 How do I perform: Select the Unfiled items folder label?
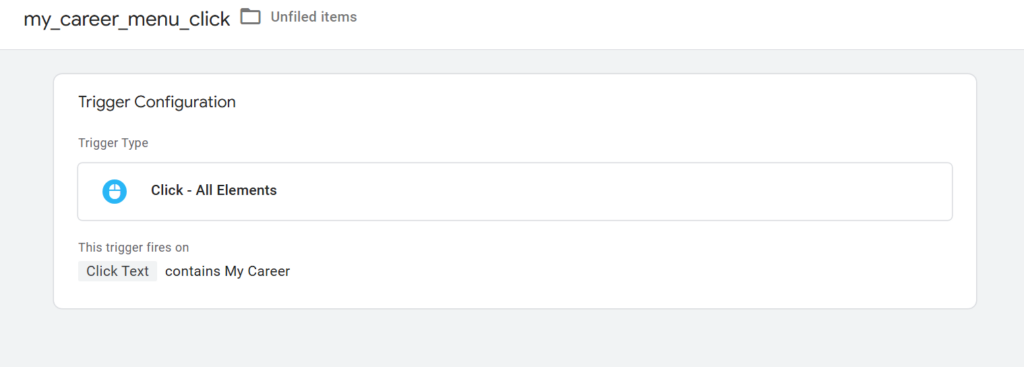pyautogui.click(x=313, y=17)
